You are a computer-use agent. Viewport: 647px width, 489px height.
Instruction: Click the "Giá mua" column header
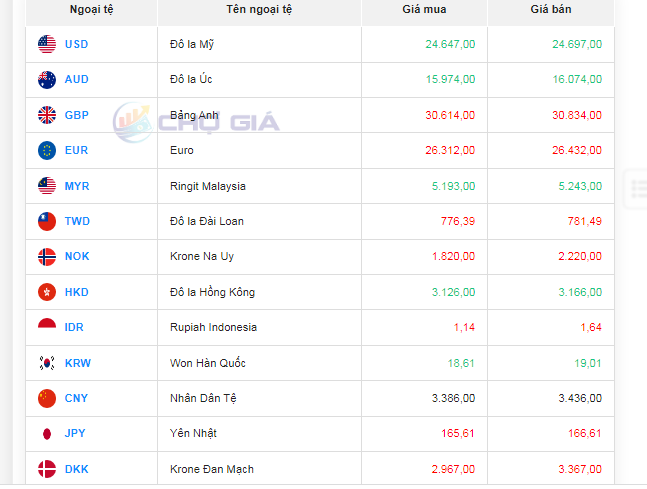[424, 10]
